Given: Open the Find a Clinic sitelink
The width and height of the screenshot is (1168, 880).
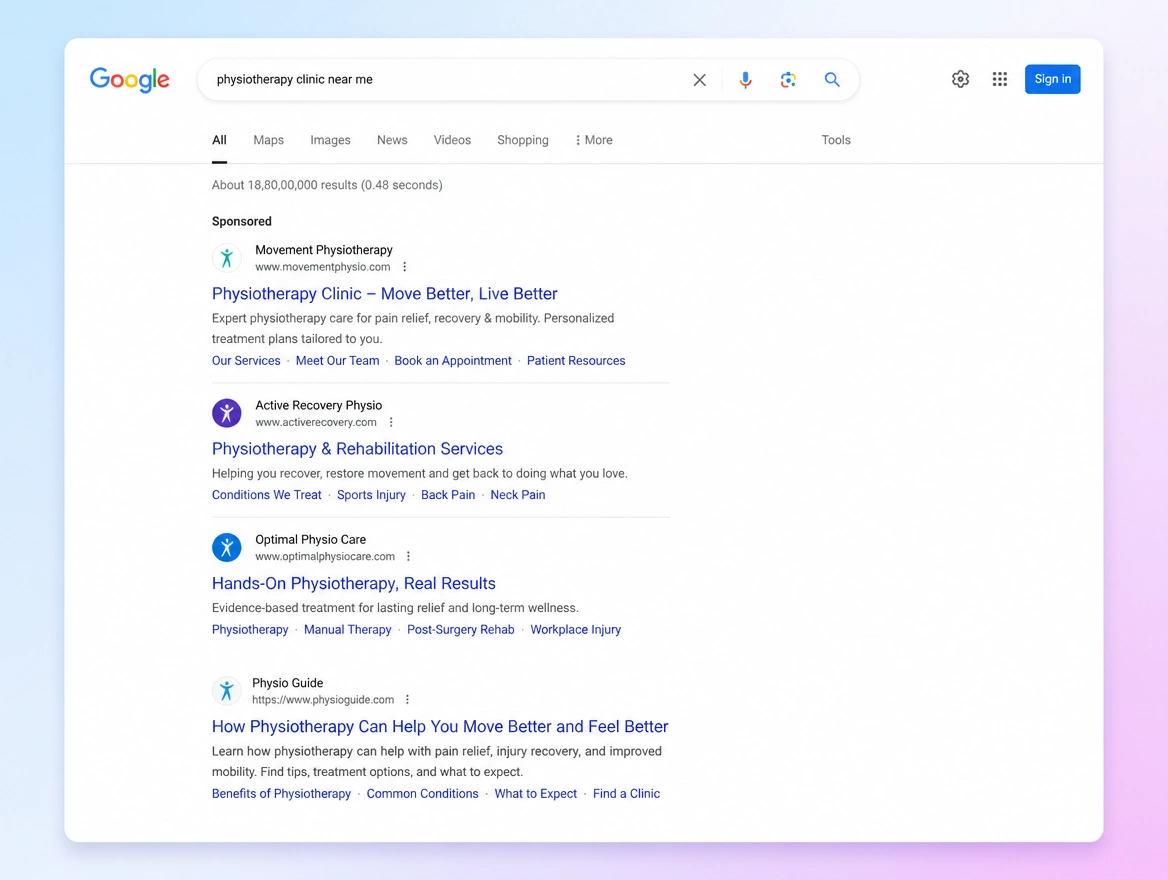Looking at the screenshot, I should (626, 794).
